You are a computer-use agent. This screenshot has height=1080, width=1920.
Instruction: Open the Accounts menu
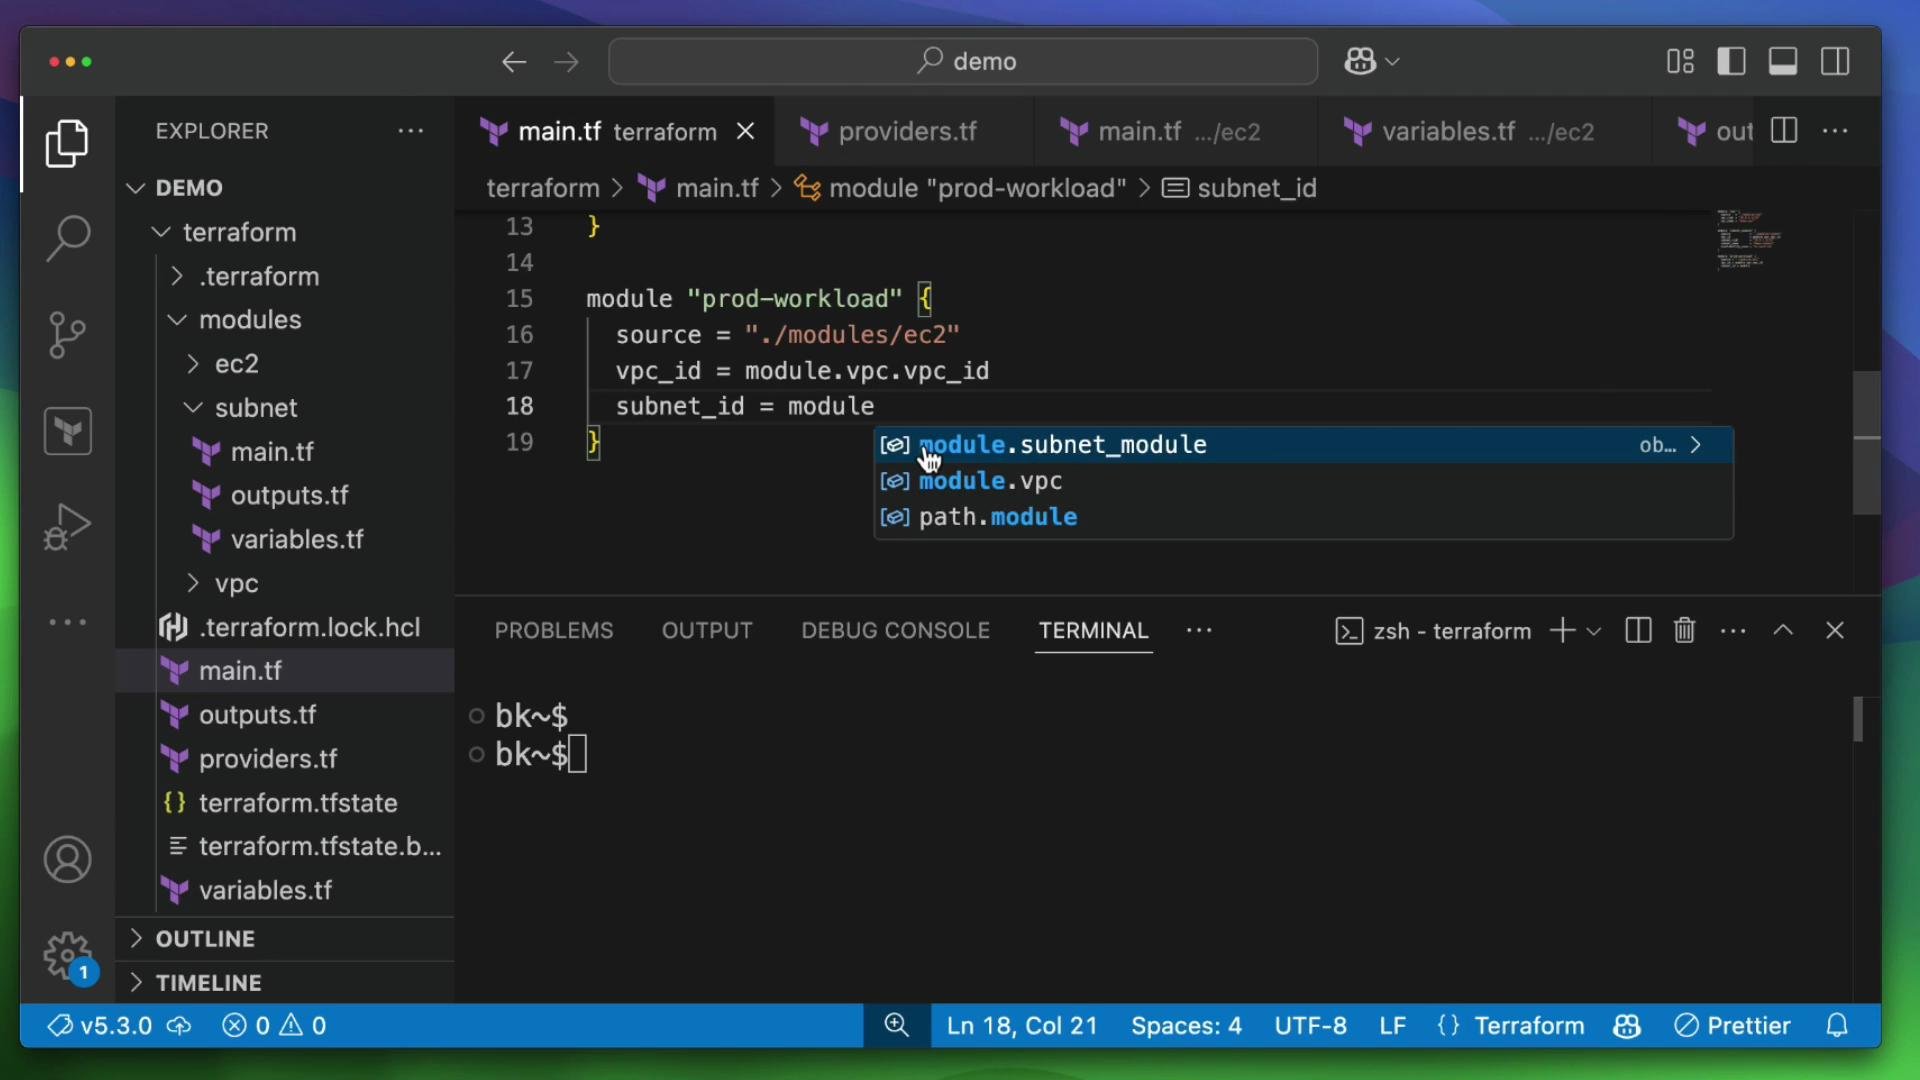tap(67, 860)
